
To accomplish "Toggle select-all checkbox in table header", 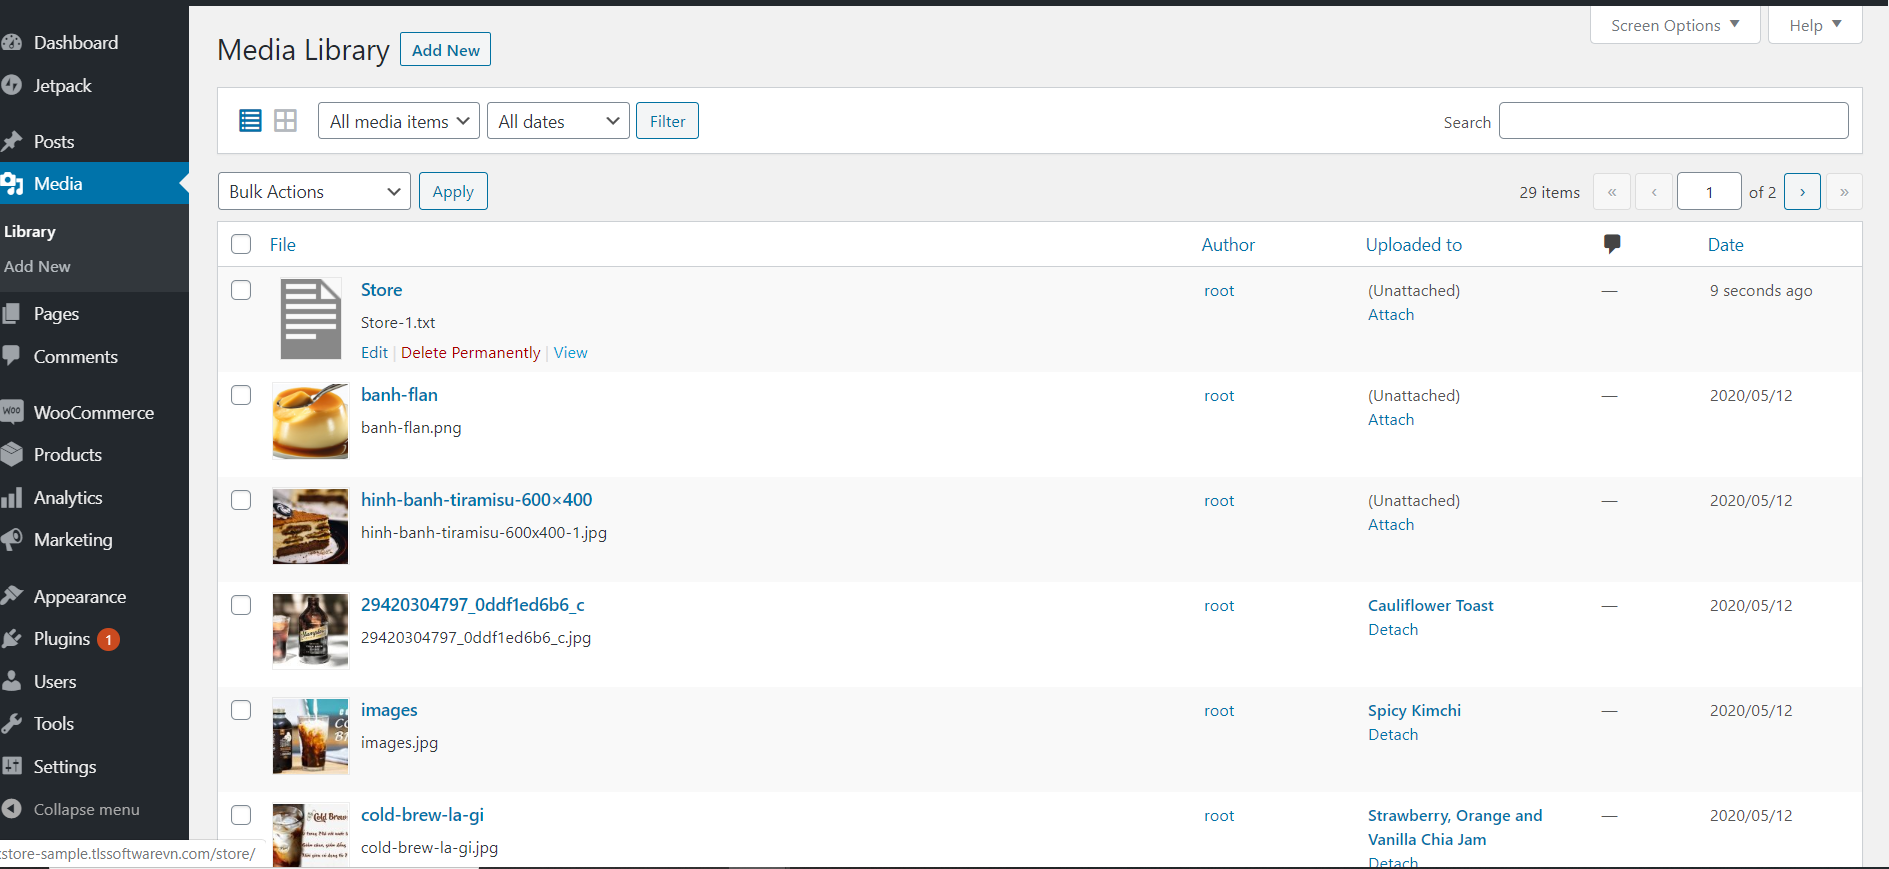I will (x=241, y=244).
